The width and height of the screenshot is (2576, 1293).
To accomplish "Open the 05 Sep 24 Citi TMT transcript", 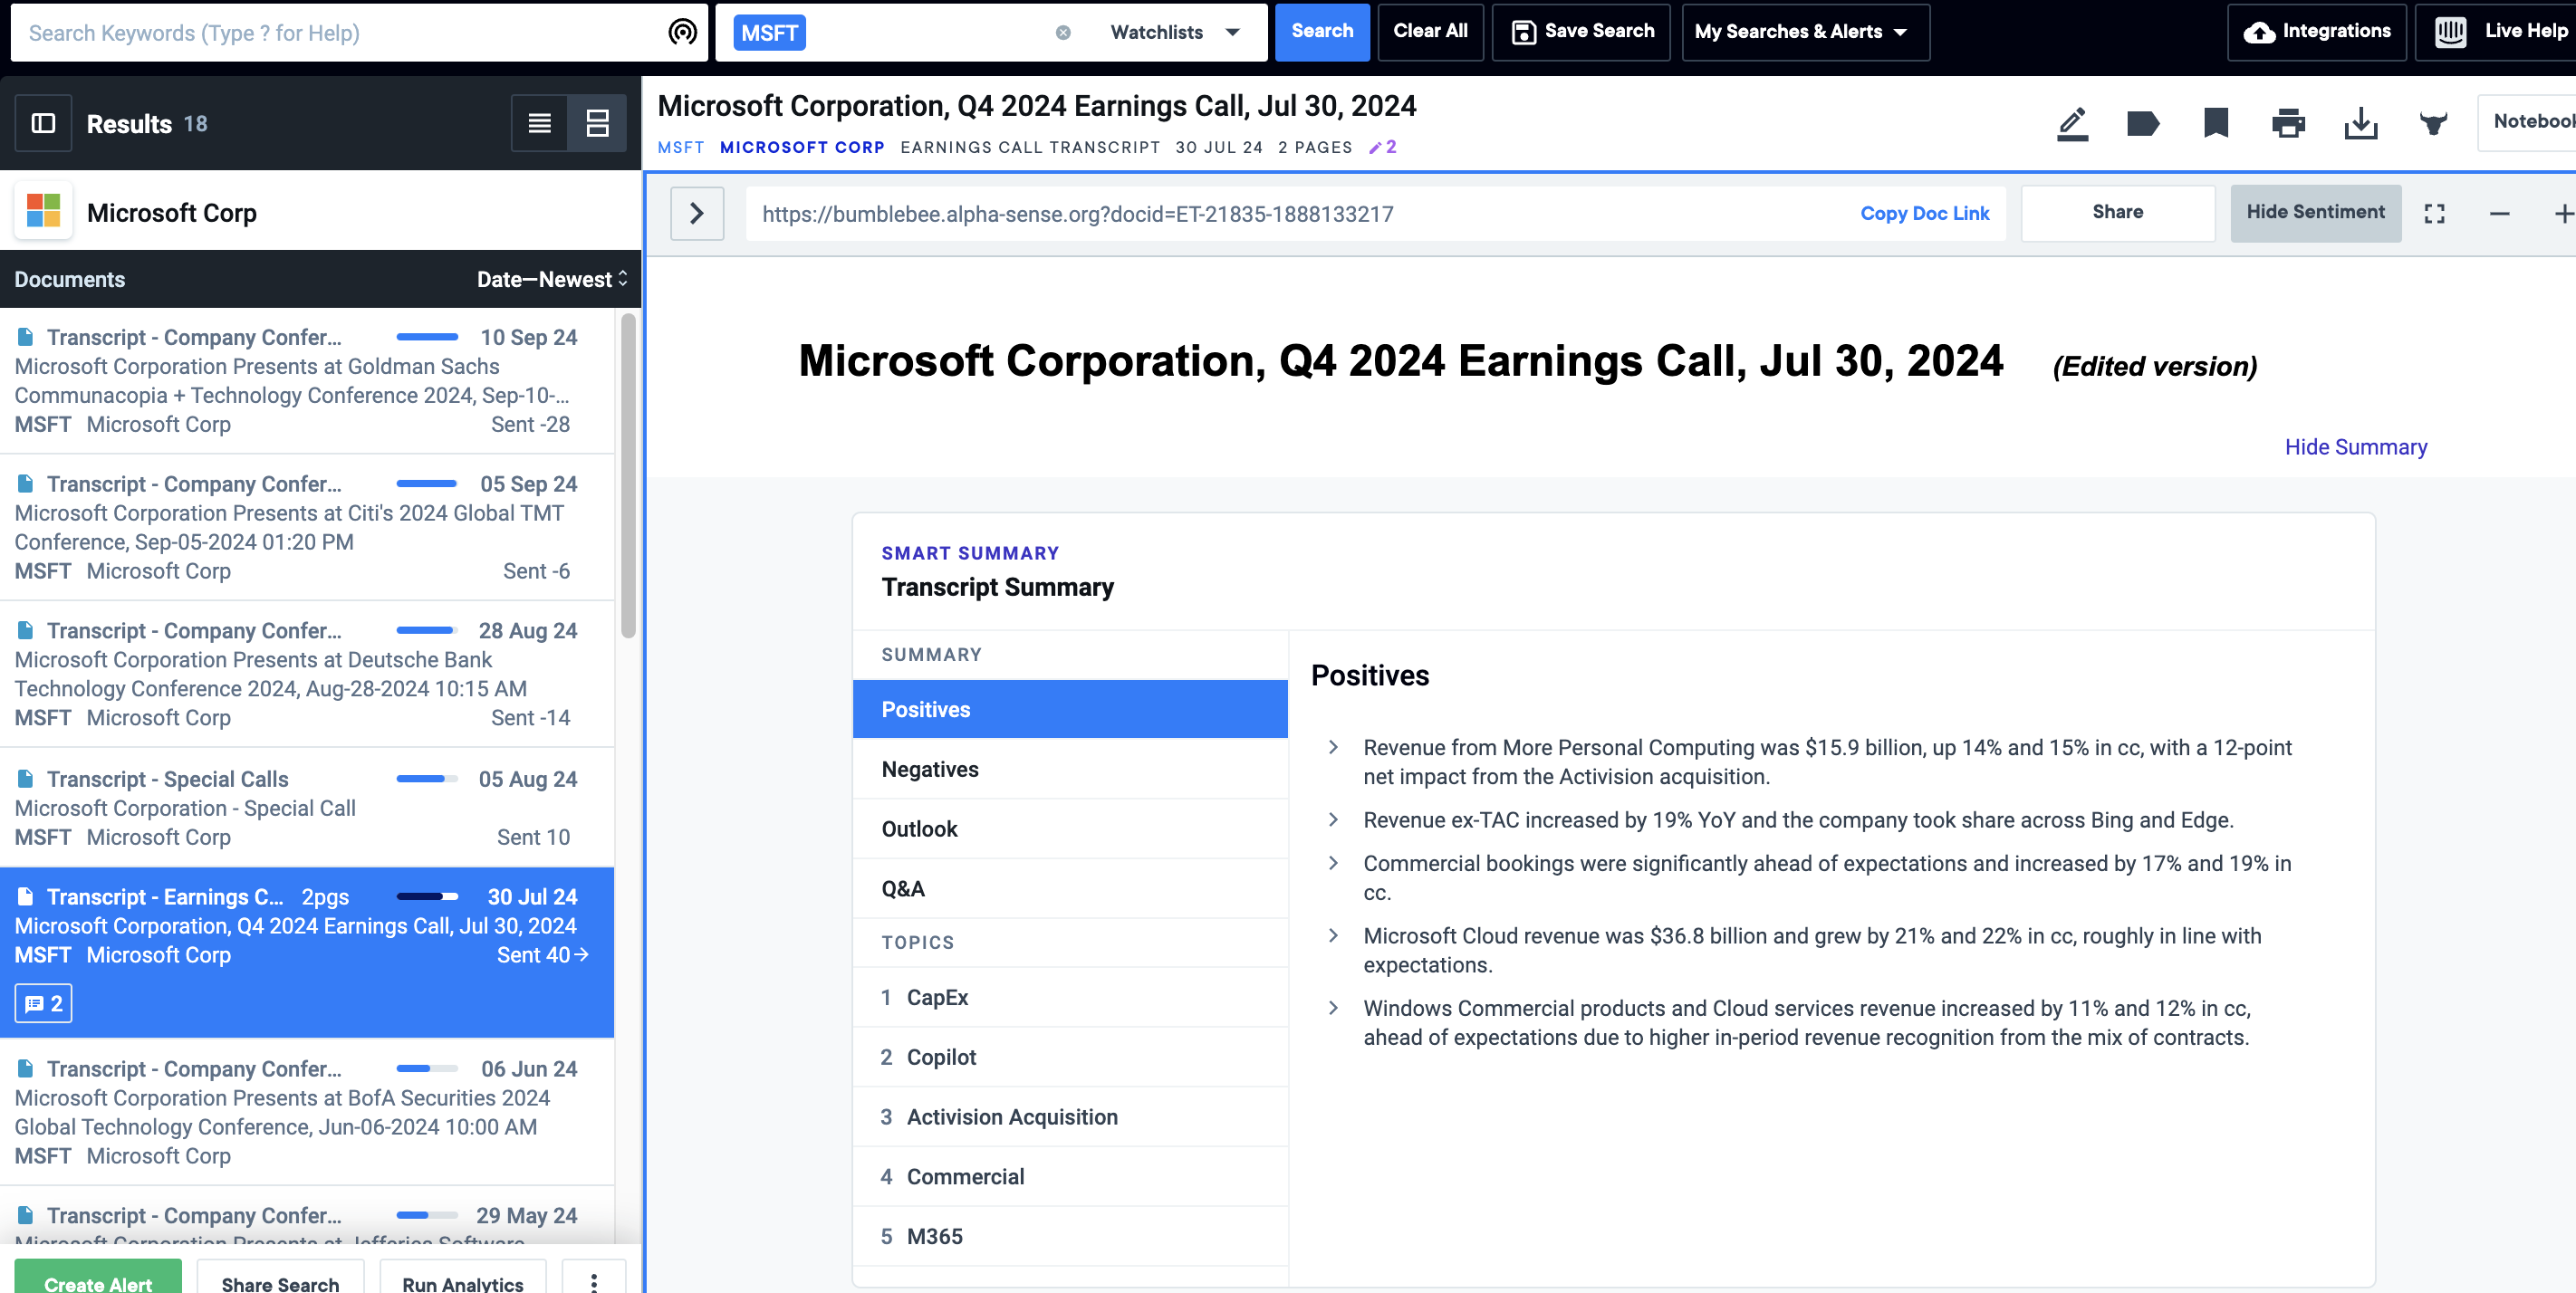I will tap(306, 528).
